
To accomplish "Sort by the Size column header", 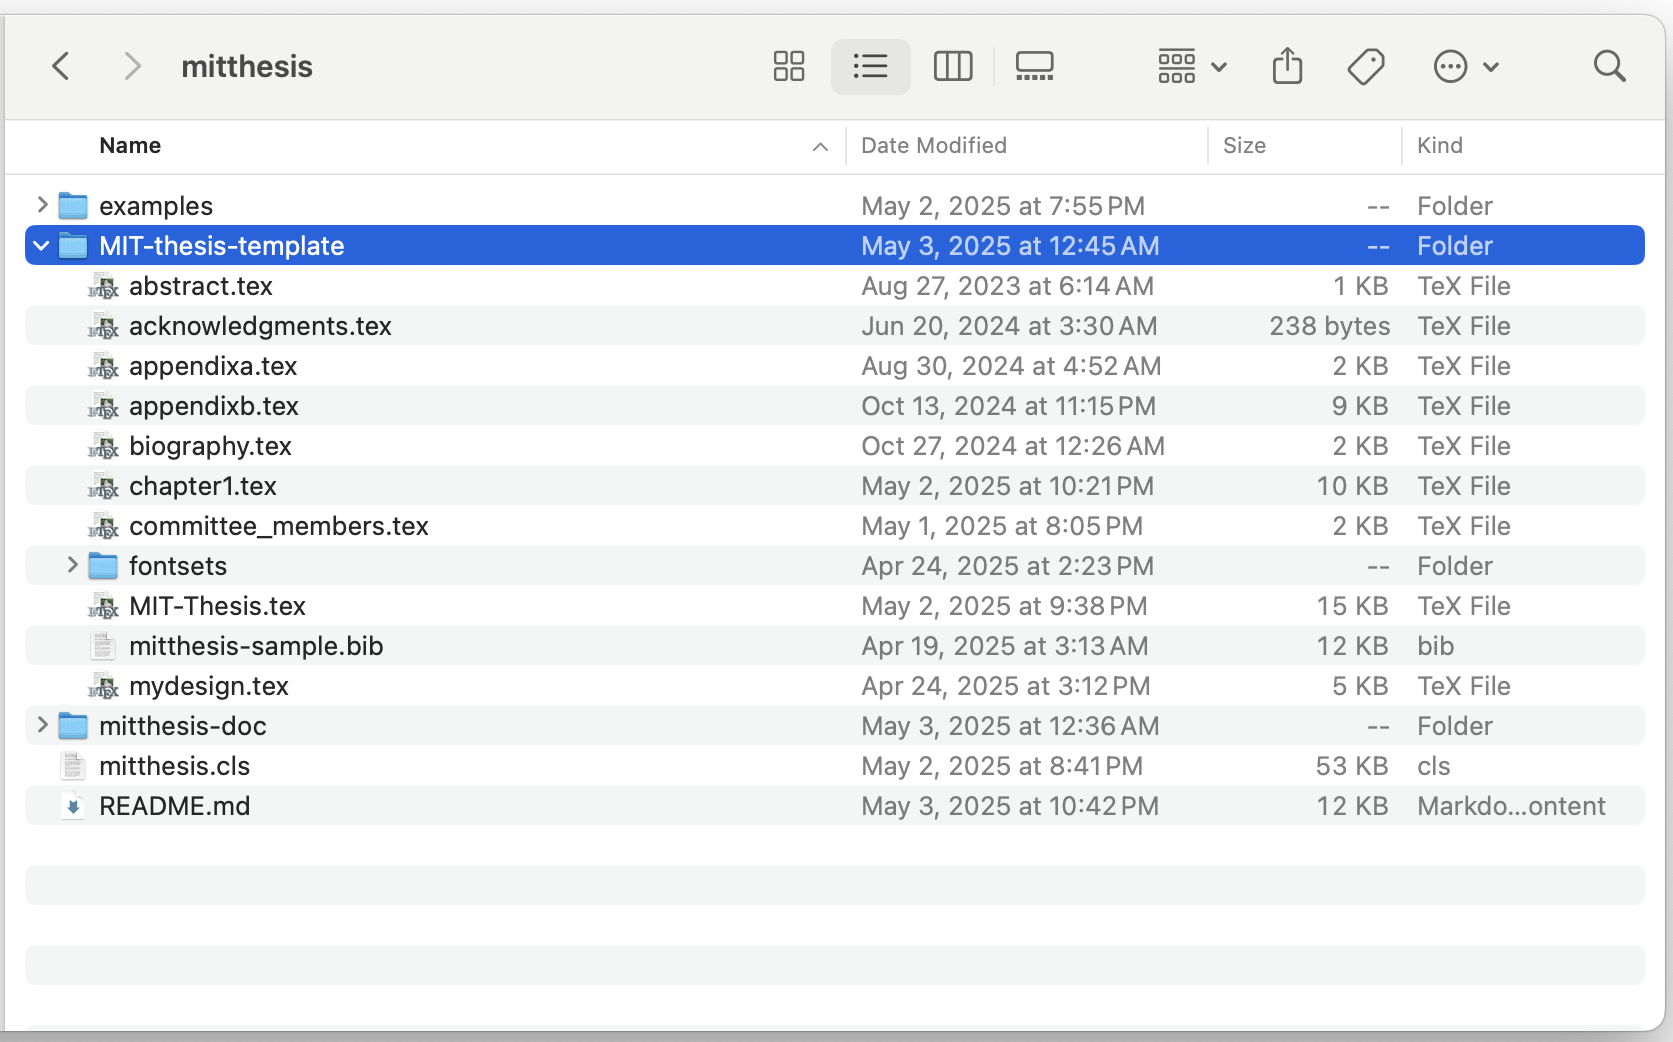I will coord(1244,146).
